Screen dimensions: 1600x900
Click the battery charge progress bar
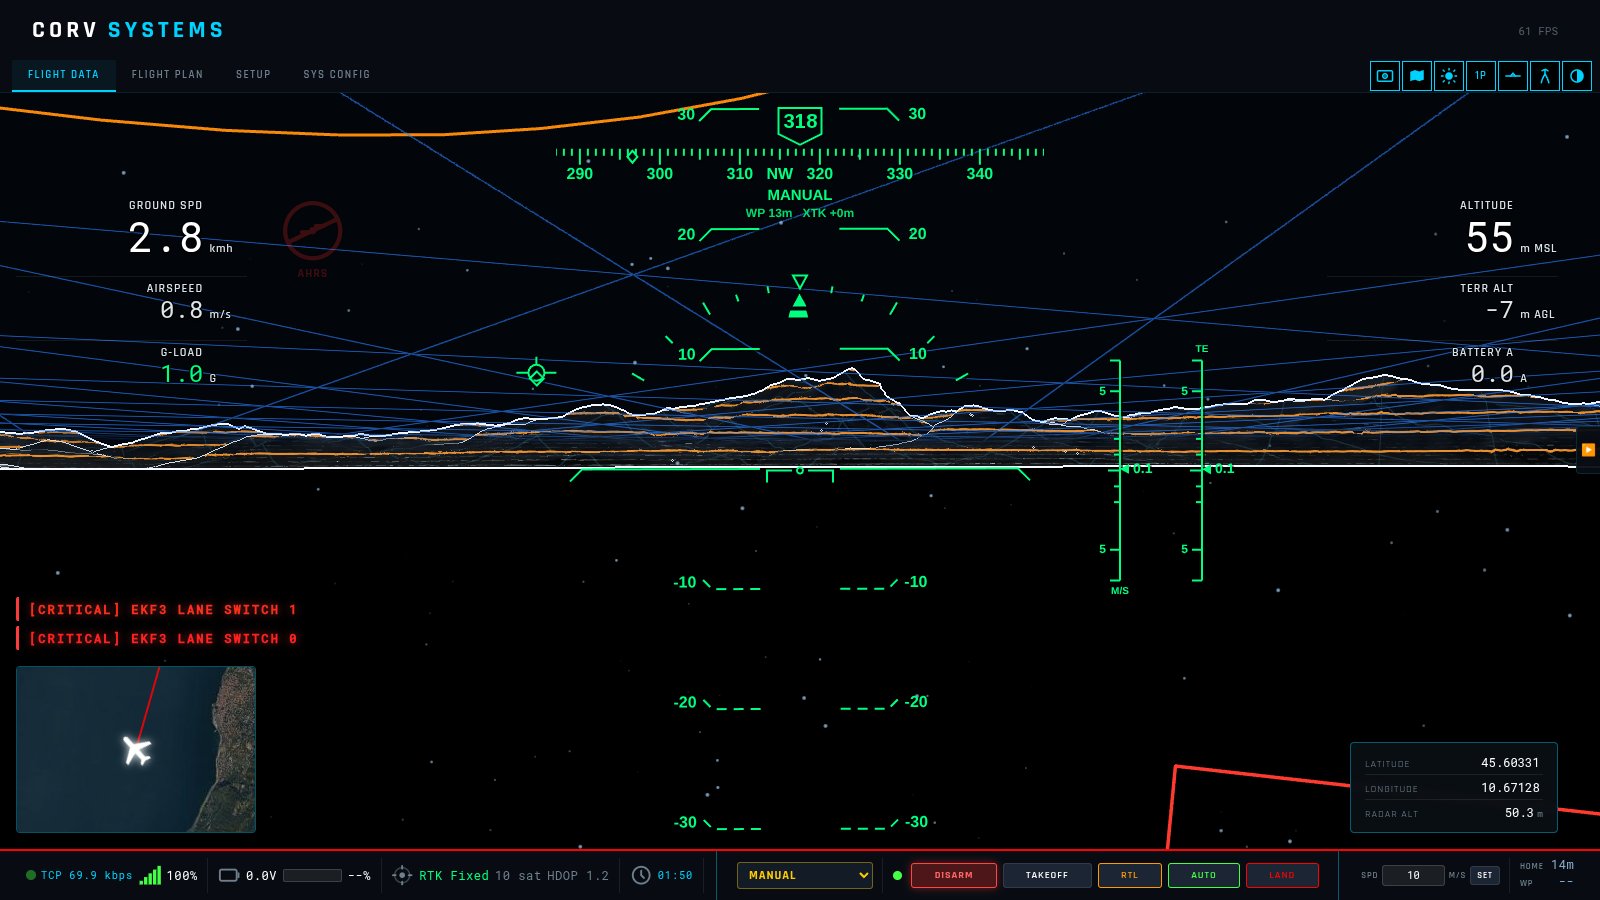312,875
